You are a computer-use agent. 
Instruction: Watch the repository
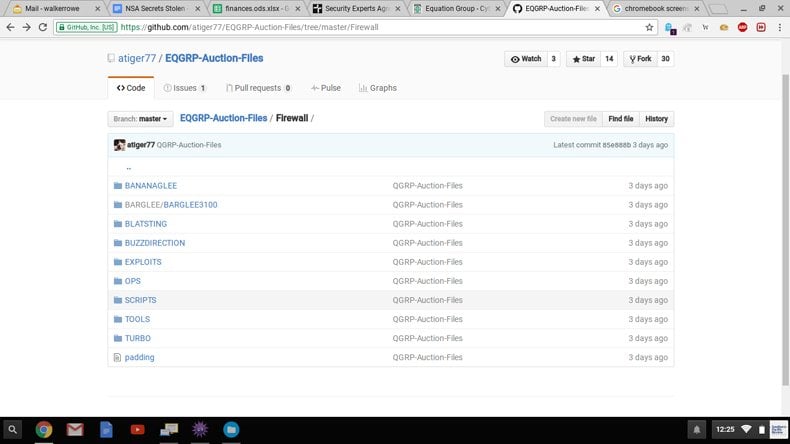(525, 59)
